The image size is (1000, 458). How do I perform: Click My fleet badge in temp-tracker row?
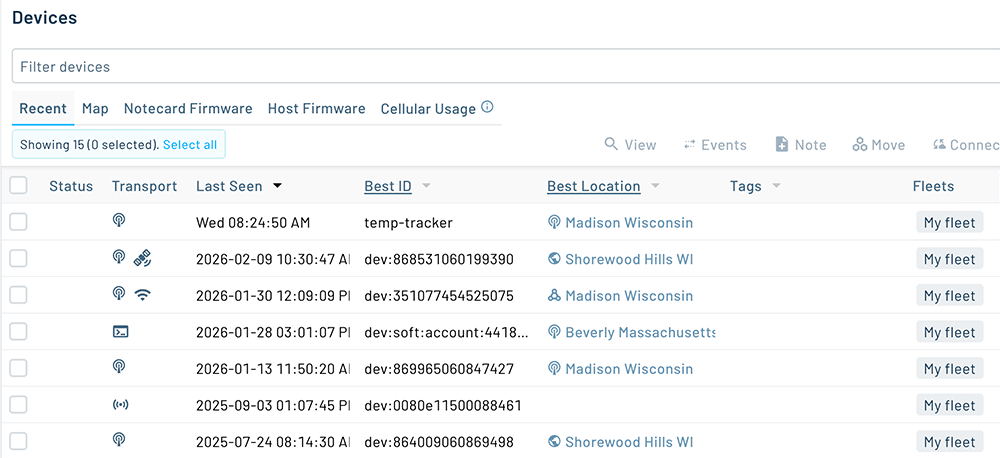pyautogui.click(x=950, y=223)
